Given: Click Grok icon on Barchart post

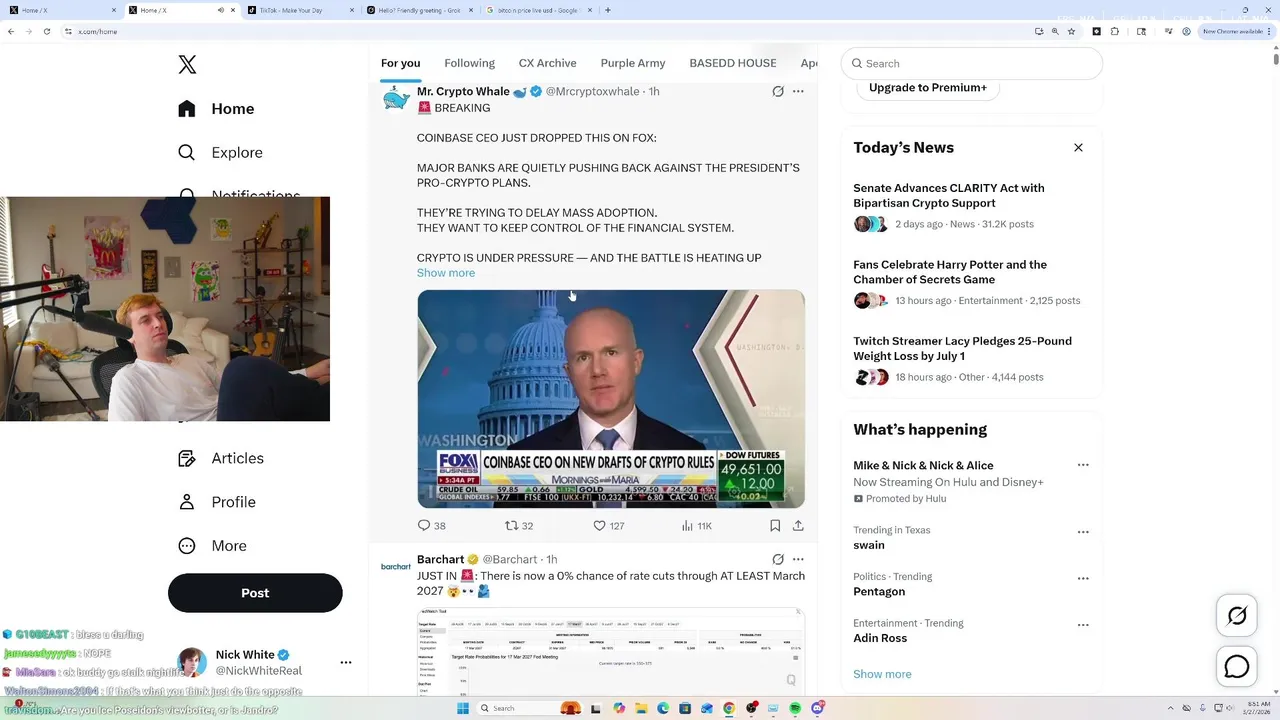Looking at the screenshot, I should pyautogui.click(x=778, y=559).
